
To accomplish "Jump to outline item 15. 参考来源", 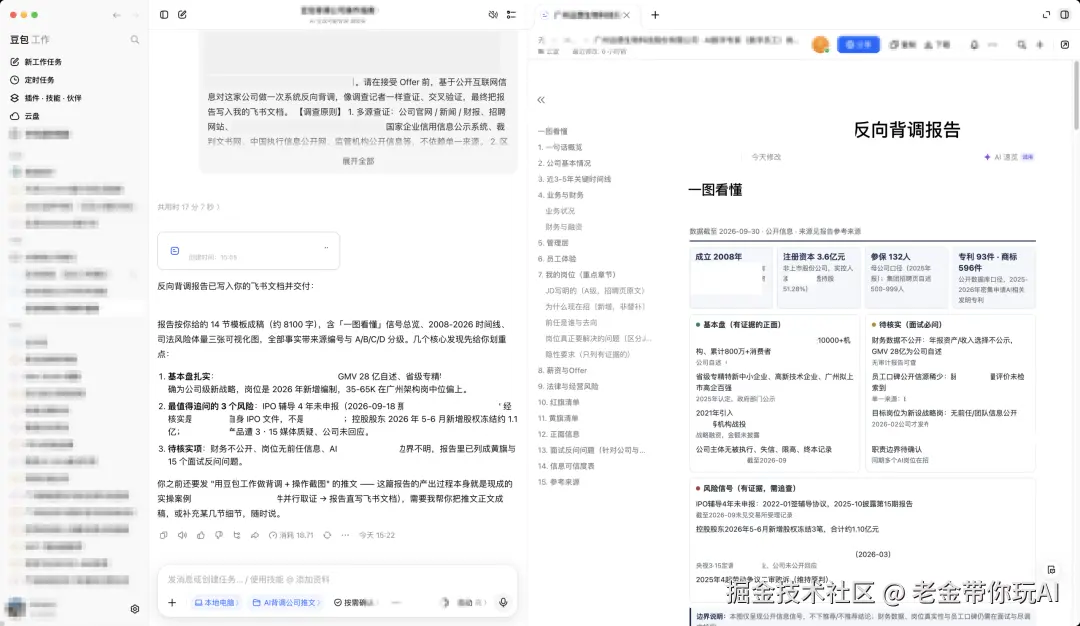I will 559,482.
